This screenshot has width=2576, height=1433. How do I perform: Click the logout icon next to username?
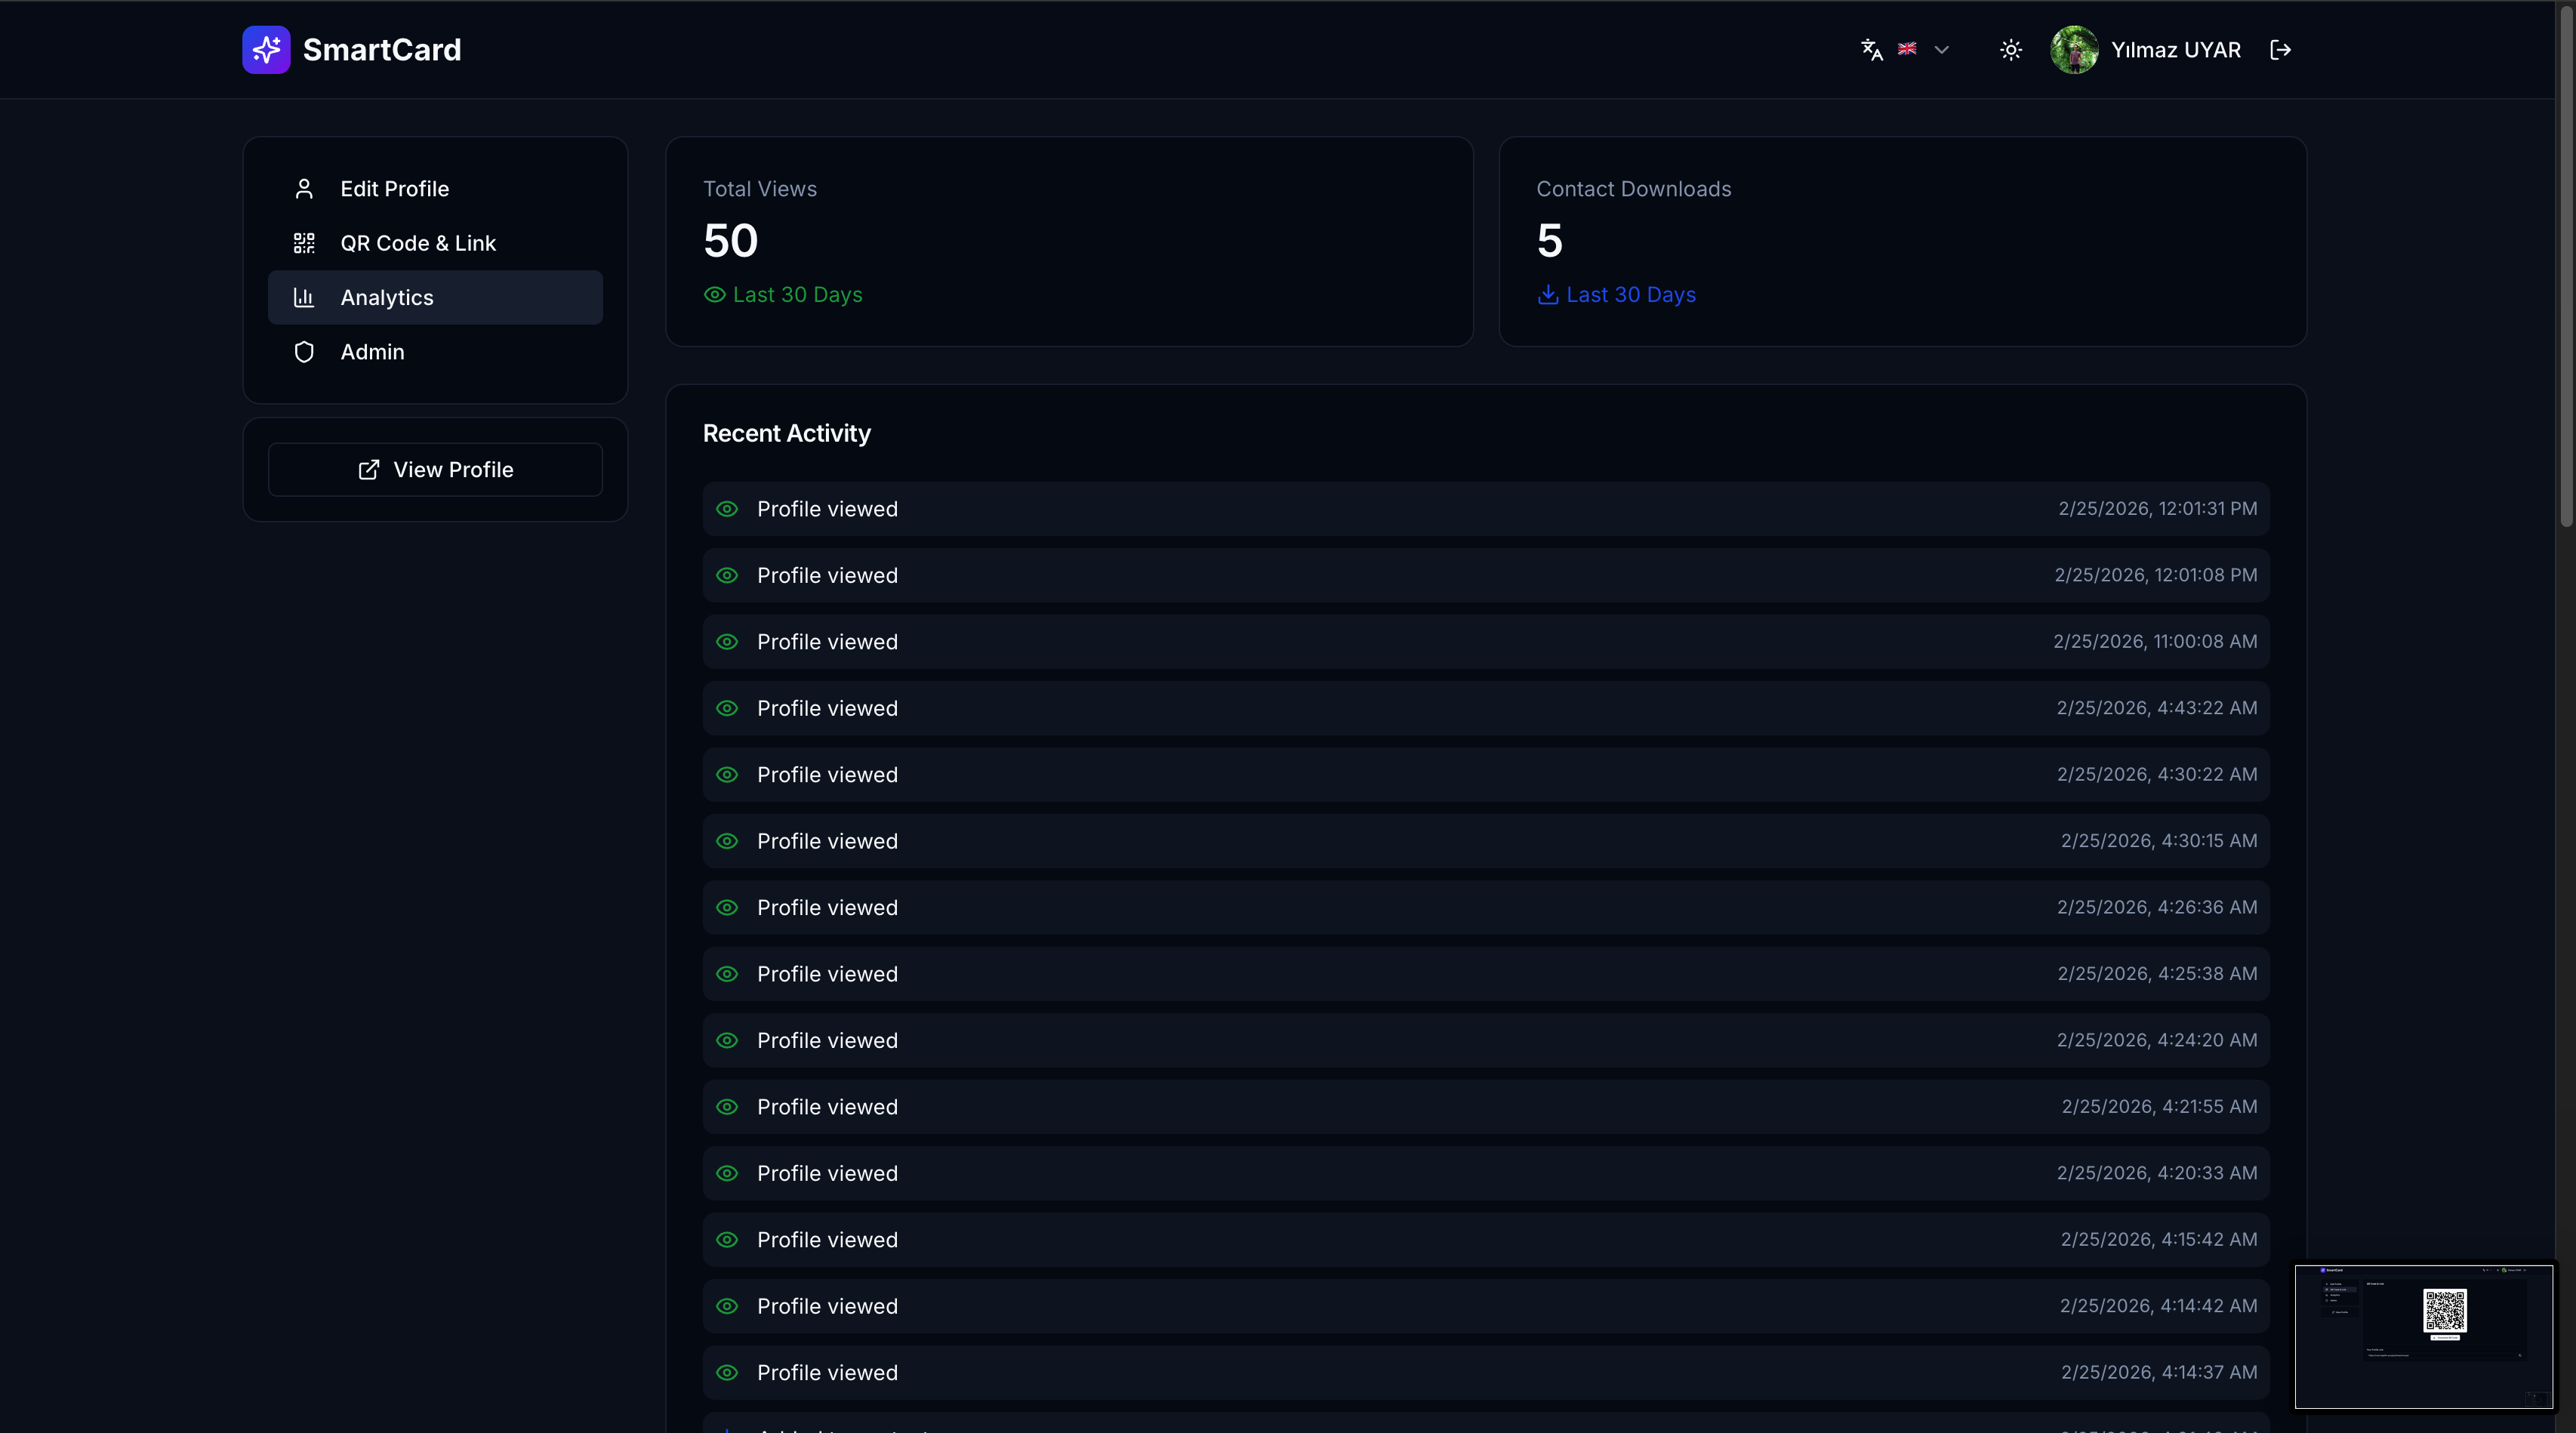point(2280,50)
